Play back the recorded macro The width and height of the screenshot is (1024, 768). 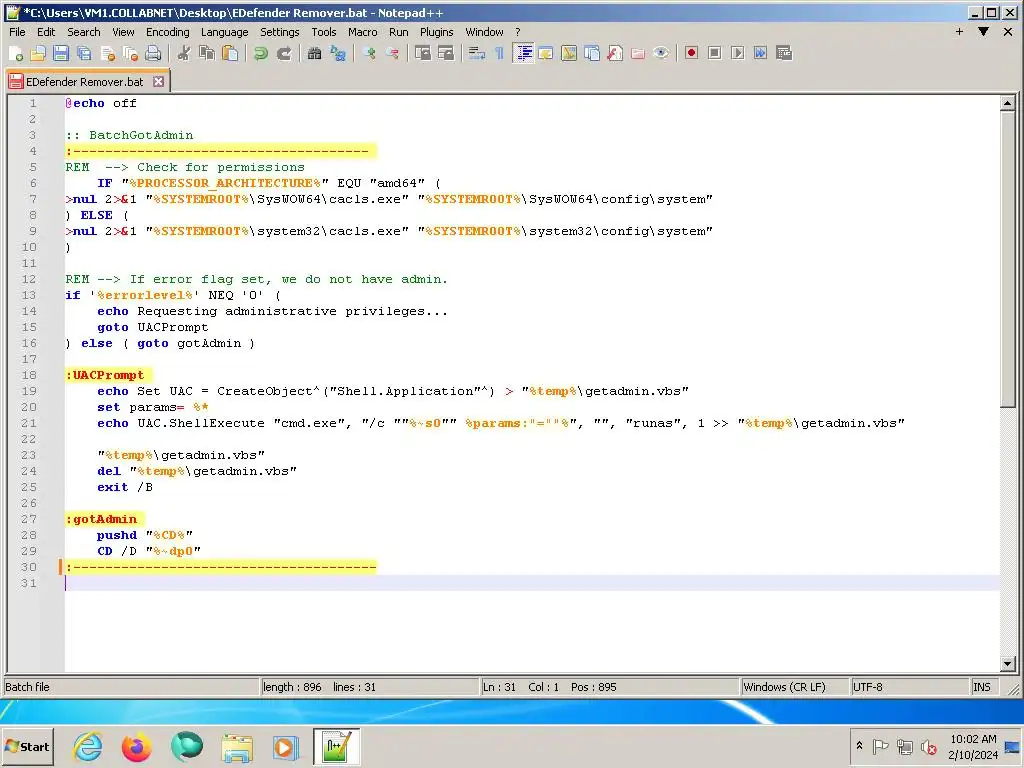click(737, 54)
